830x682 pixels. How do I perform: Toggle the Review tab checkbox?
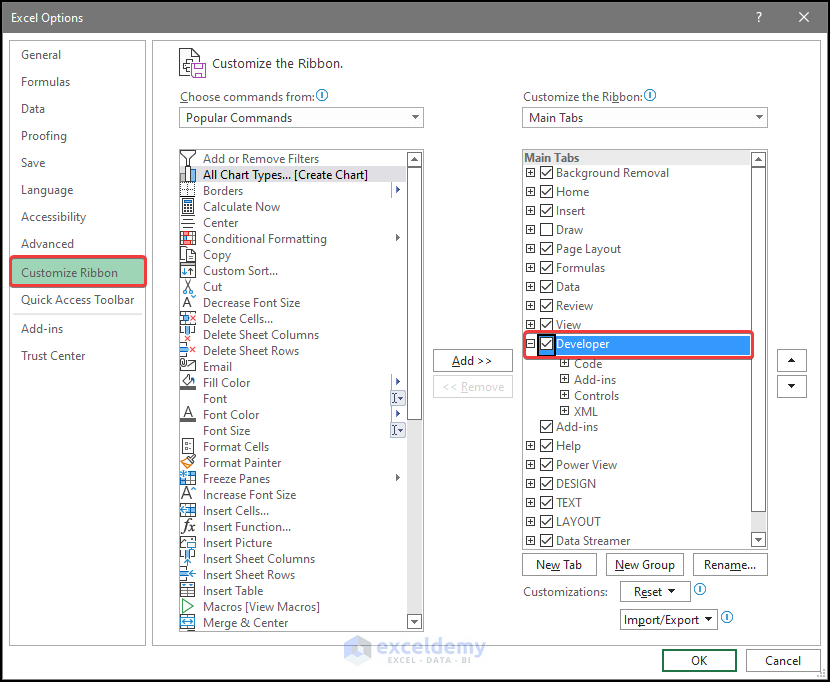tap(546, 306)
